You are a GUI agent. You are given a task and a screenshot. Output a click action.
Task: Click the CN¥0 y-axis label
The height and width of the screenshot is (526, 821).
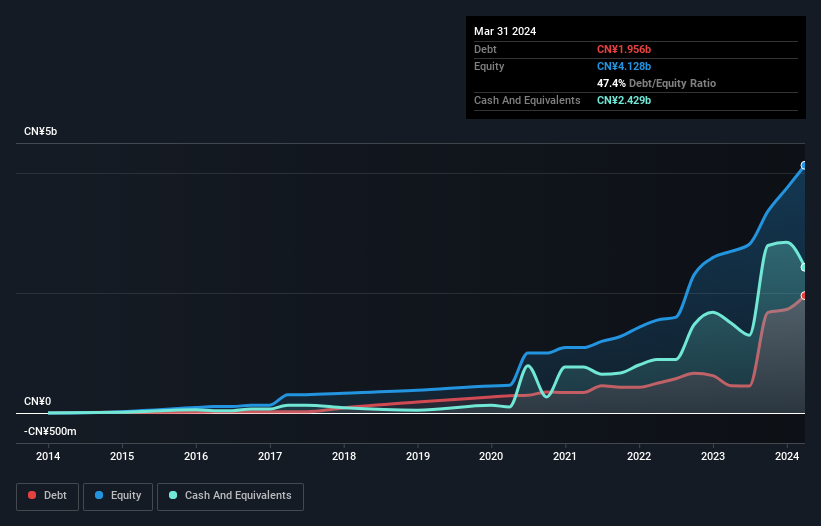click(38, 401)
